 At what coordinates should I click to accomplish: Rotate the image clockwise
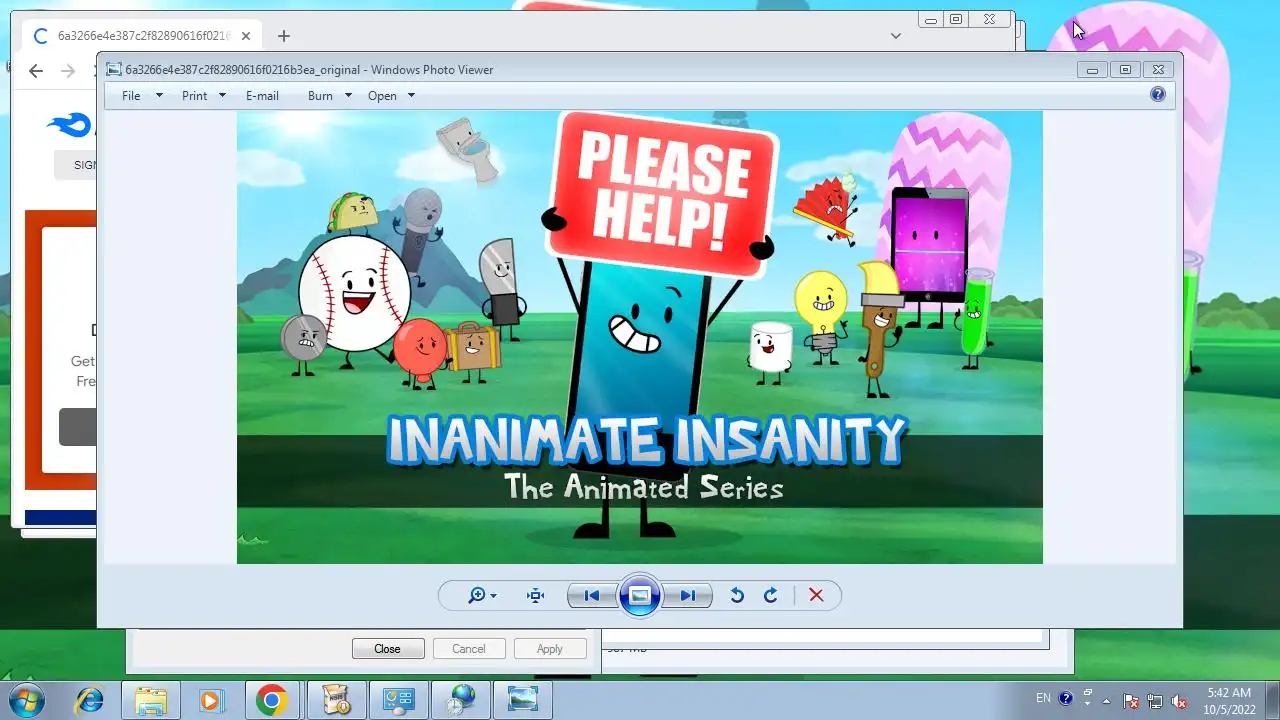771,595
